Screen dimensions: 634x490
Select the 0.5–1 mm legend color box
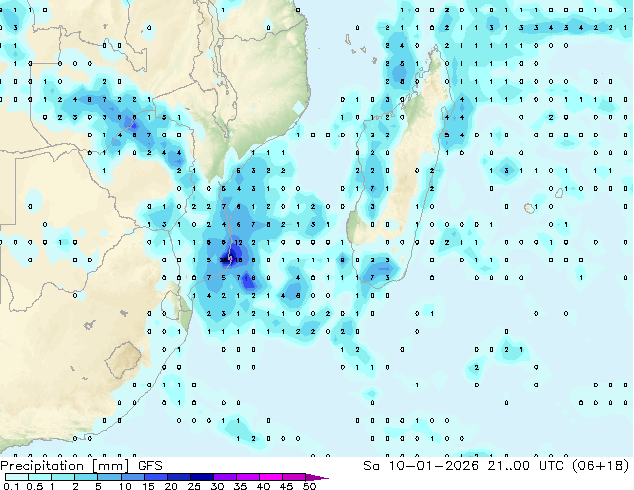[x=40, y=477]
